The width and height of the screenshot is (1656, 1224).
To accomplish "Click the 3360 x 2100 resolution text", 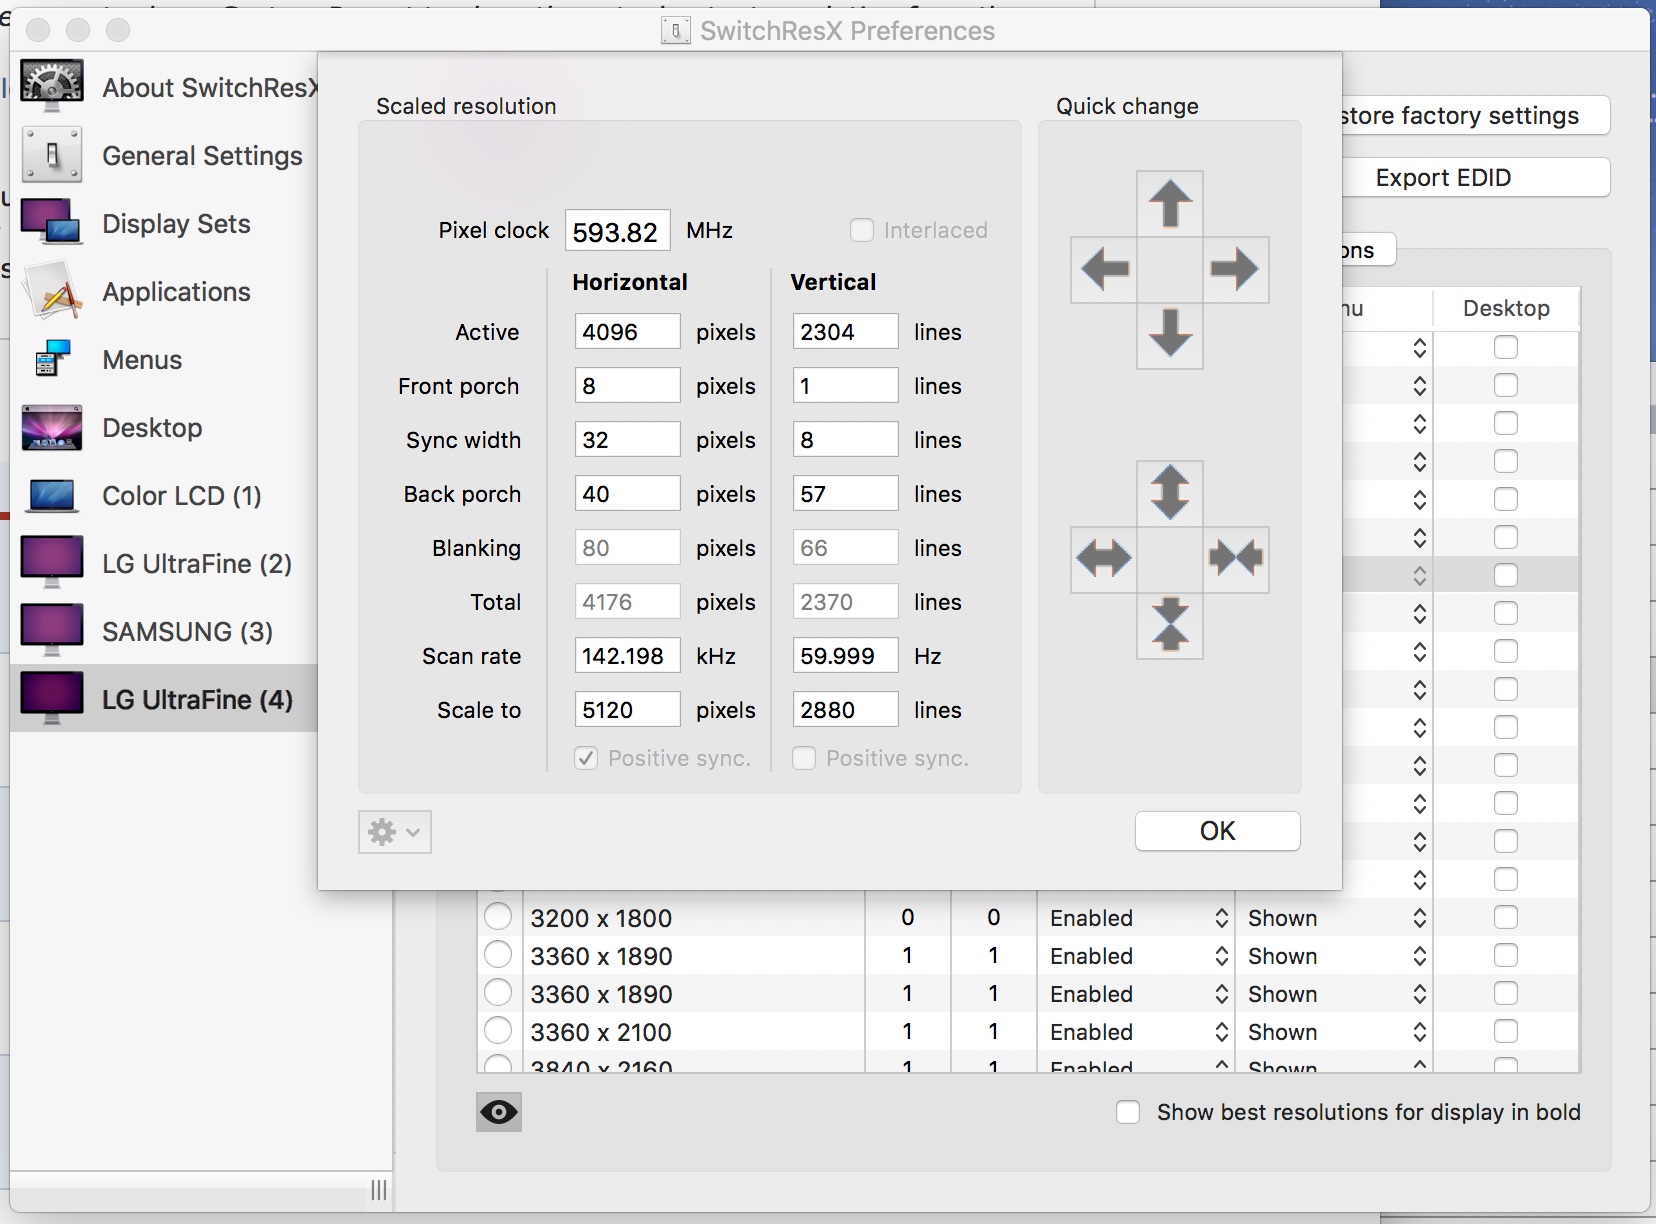I will pos(601,1032).
